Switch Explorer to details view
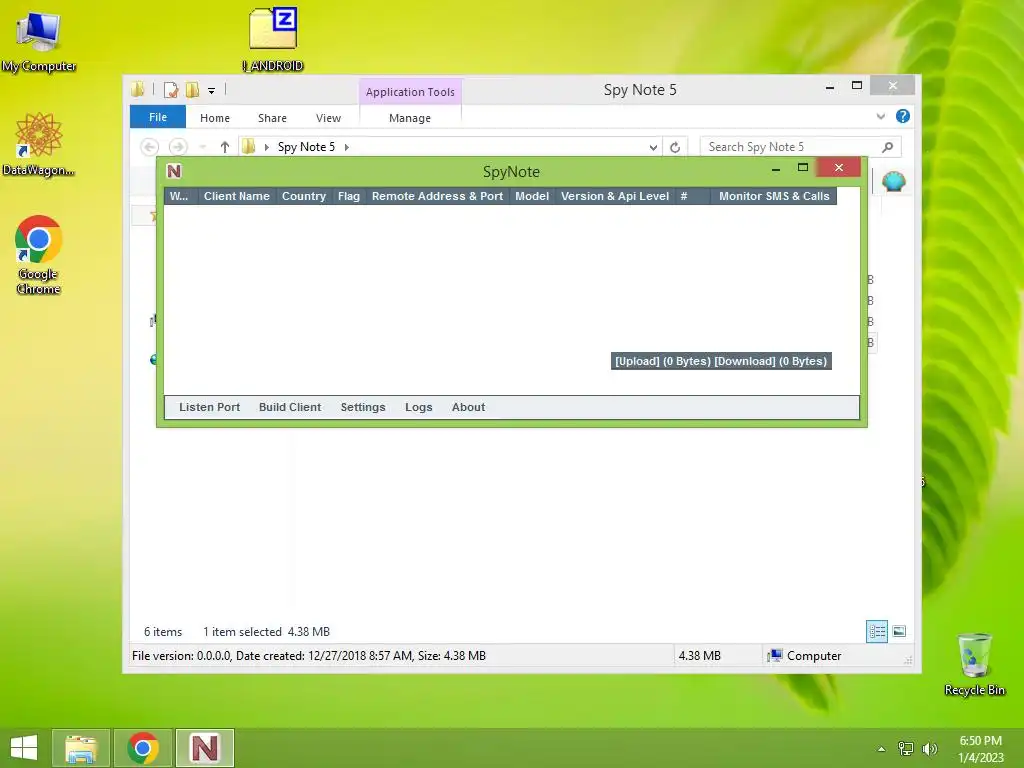 click(877, 632)
